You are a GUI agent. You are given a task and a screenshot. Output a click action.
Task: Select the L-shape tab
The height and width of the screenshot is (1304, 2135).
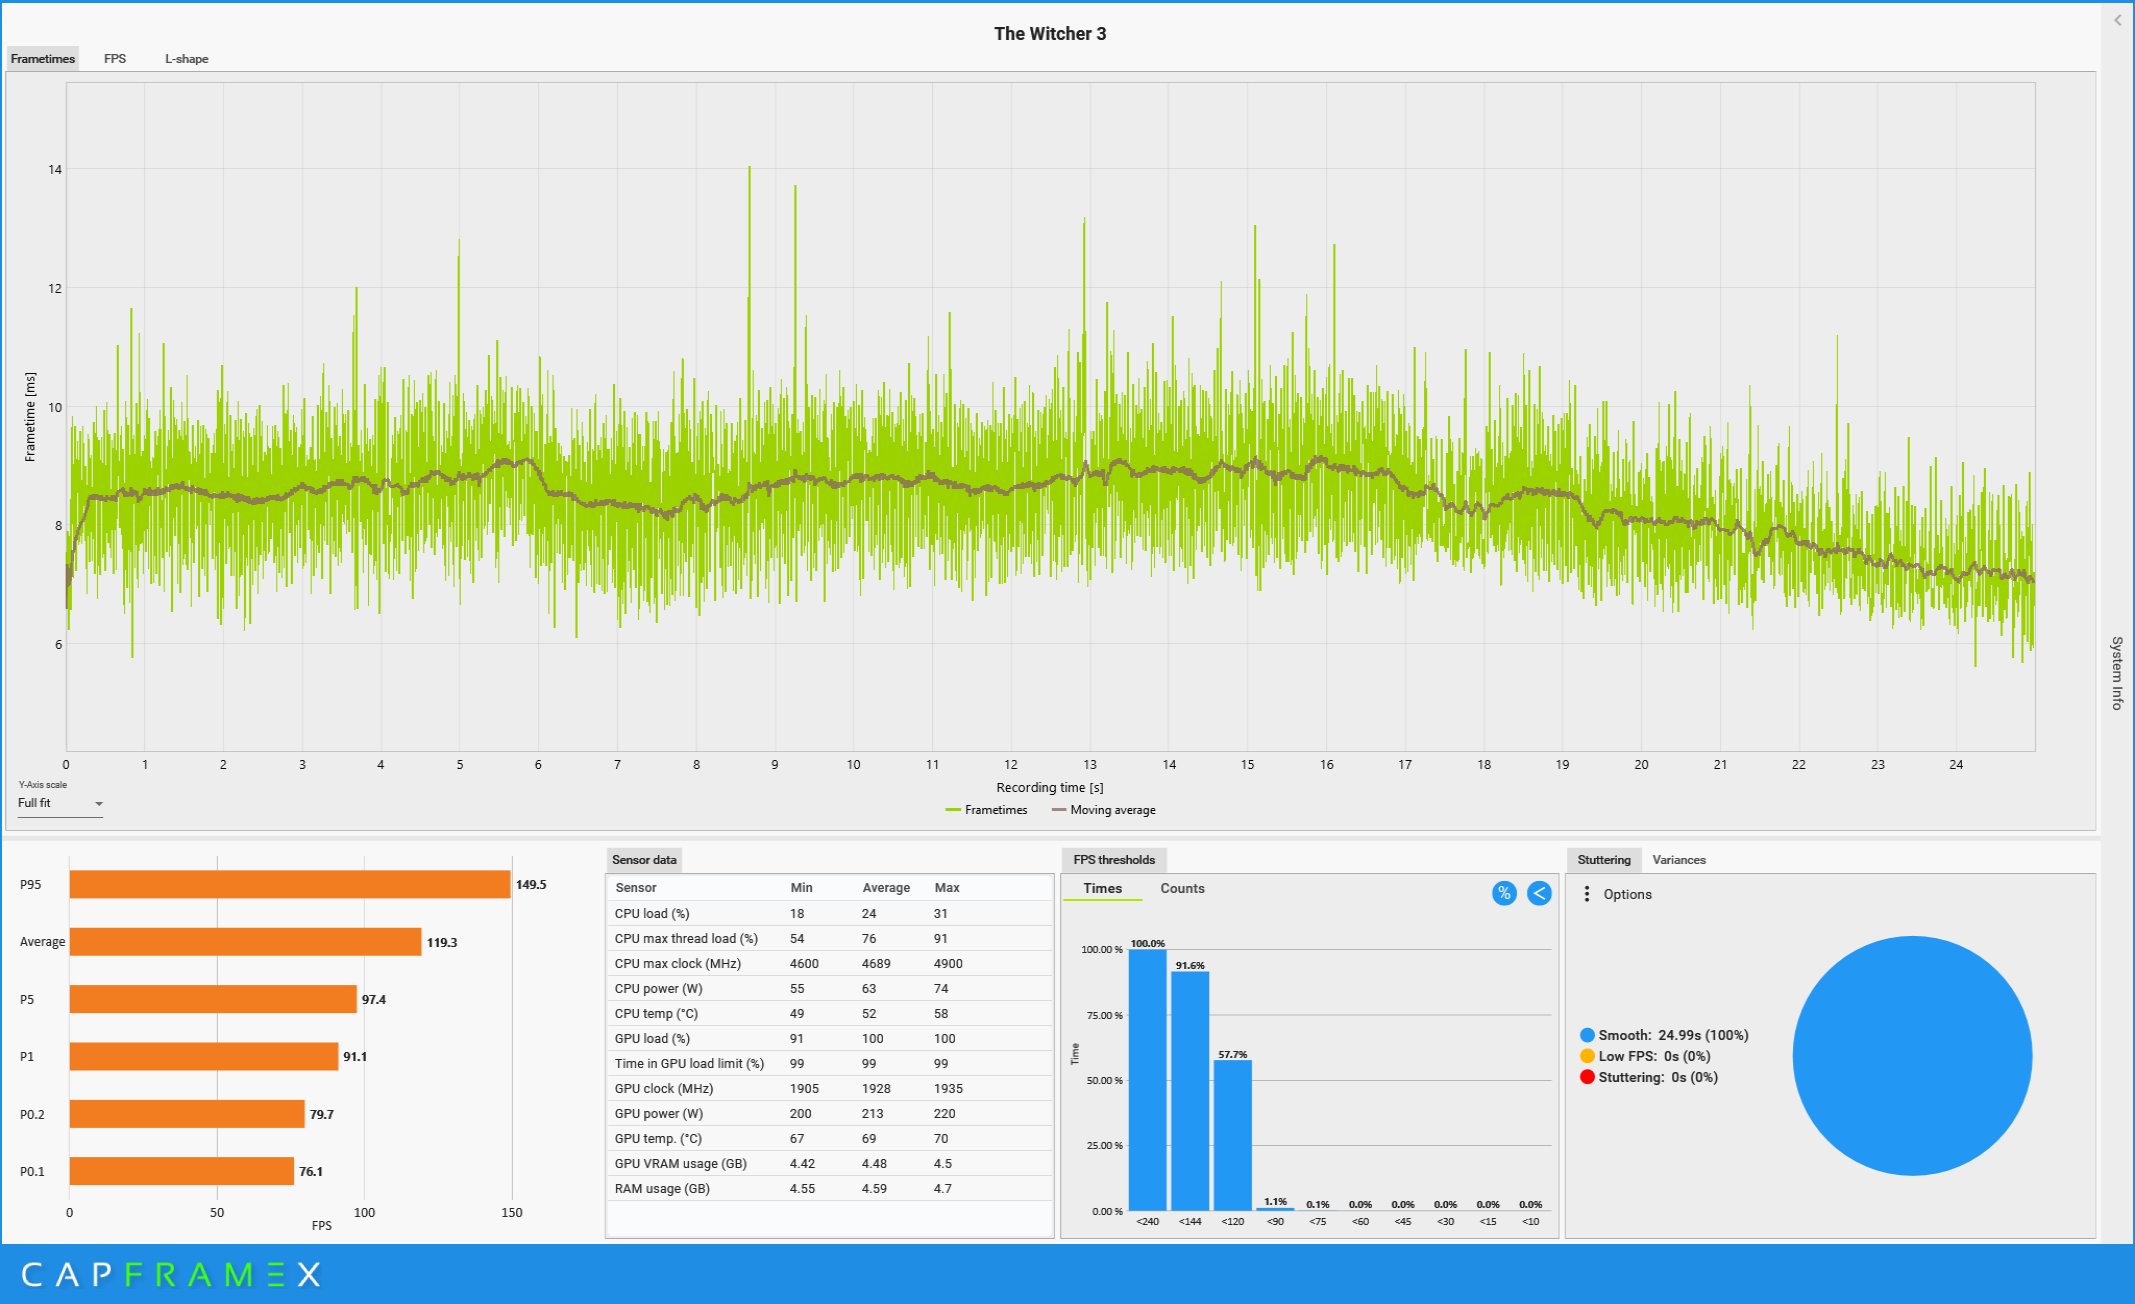point(187,59)
